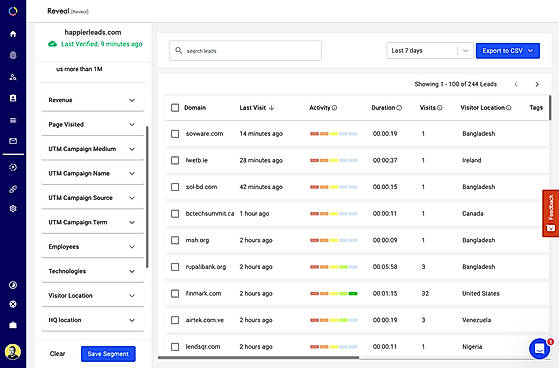This screenshot has height=368, width=559.
Task: Open the inbox mail icon in sidebar
Action: 13,141
